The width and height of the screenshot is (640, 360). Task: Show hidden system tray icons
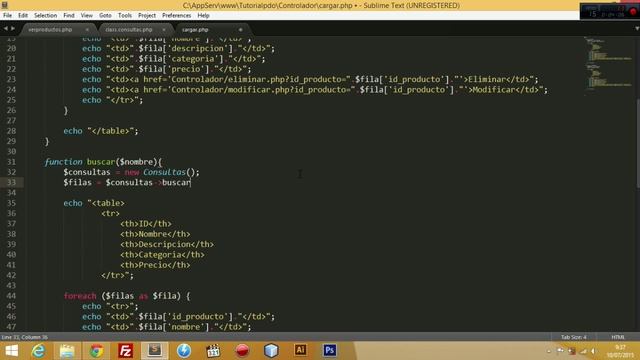(549, 351)
